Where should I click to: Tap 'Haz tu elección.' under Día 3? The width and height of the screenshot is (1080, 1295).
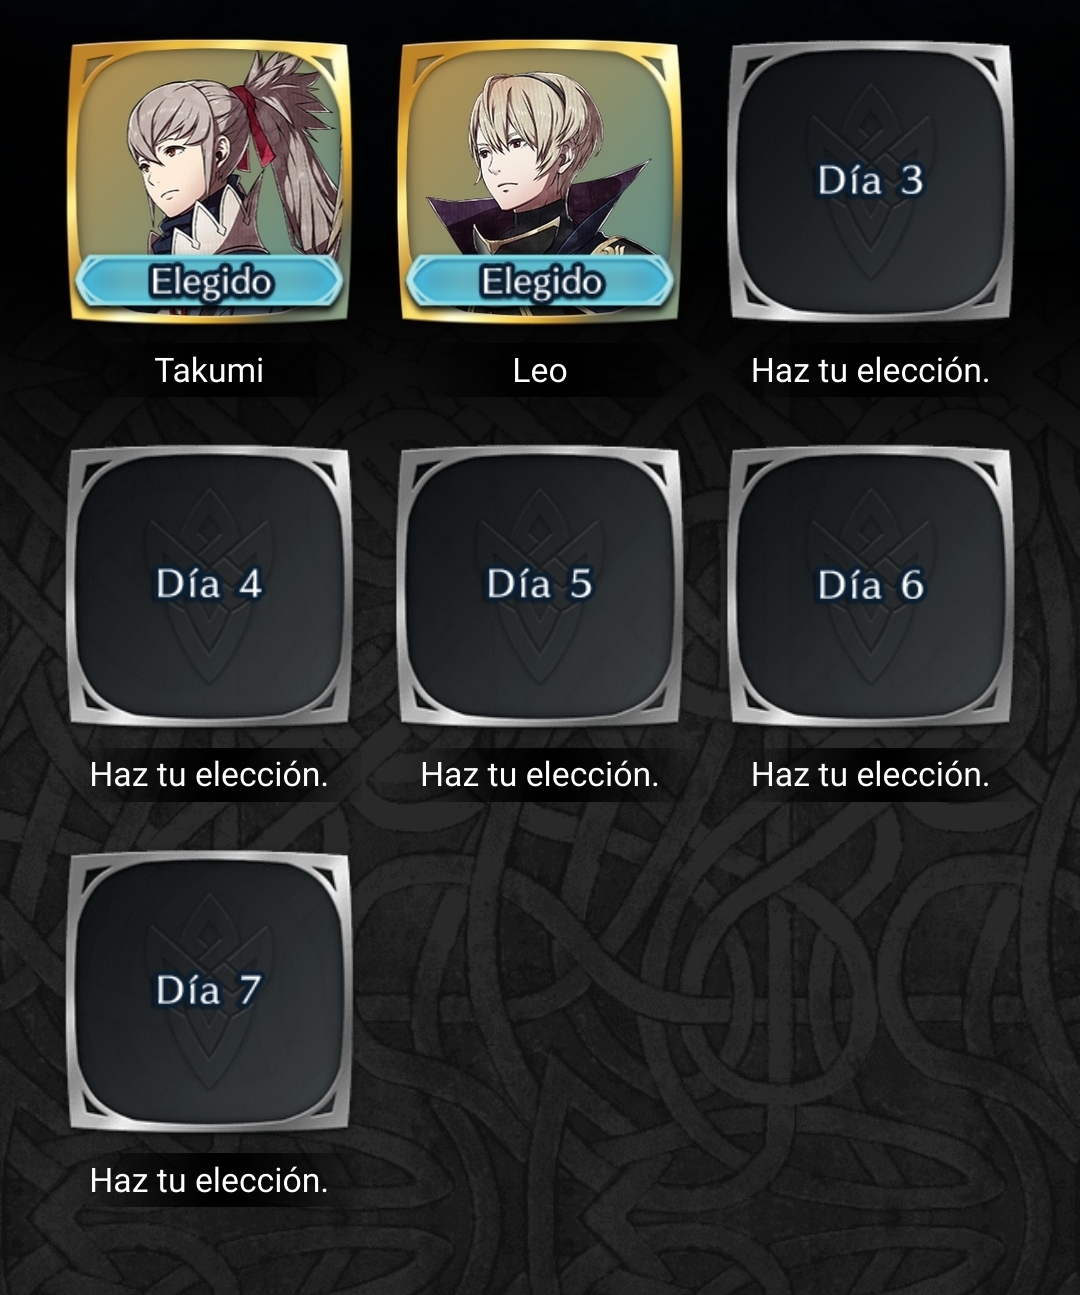point(870,371)
